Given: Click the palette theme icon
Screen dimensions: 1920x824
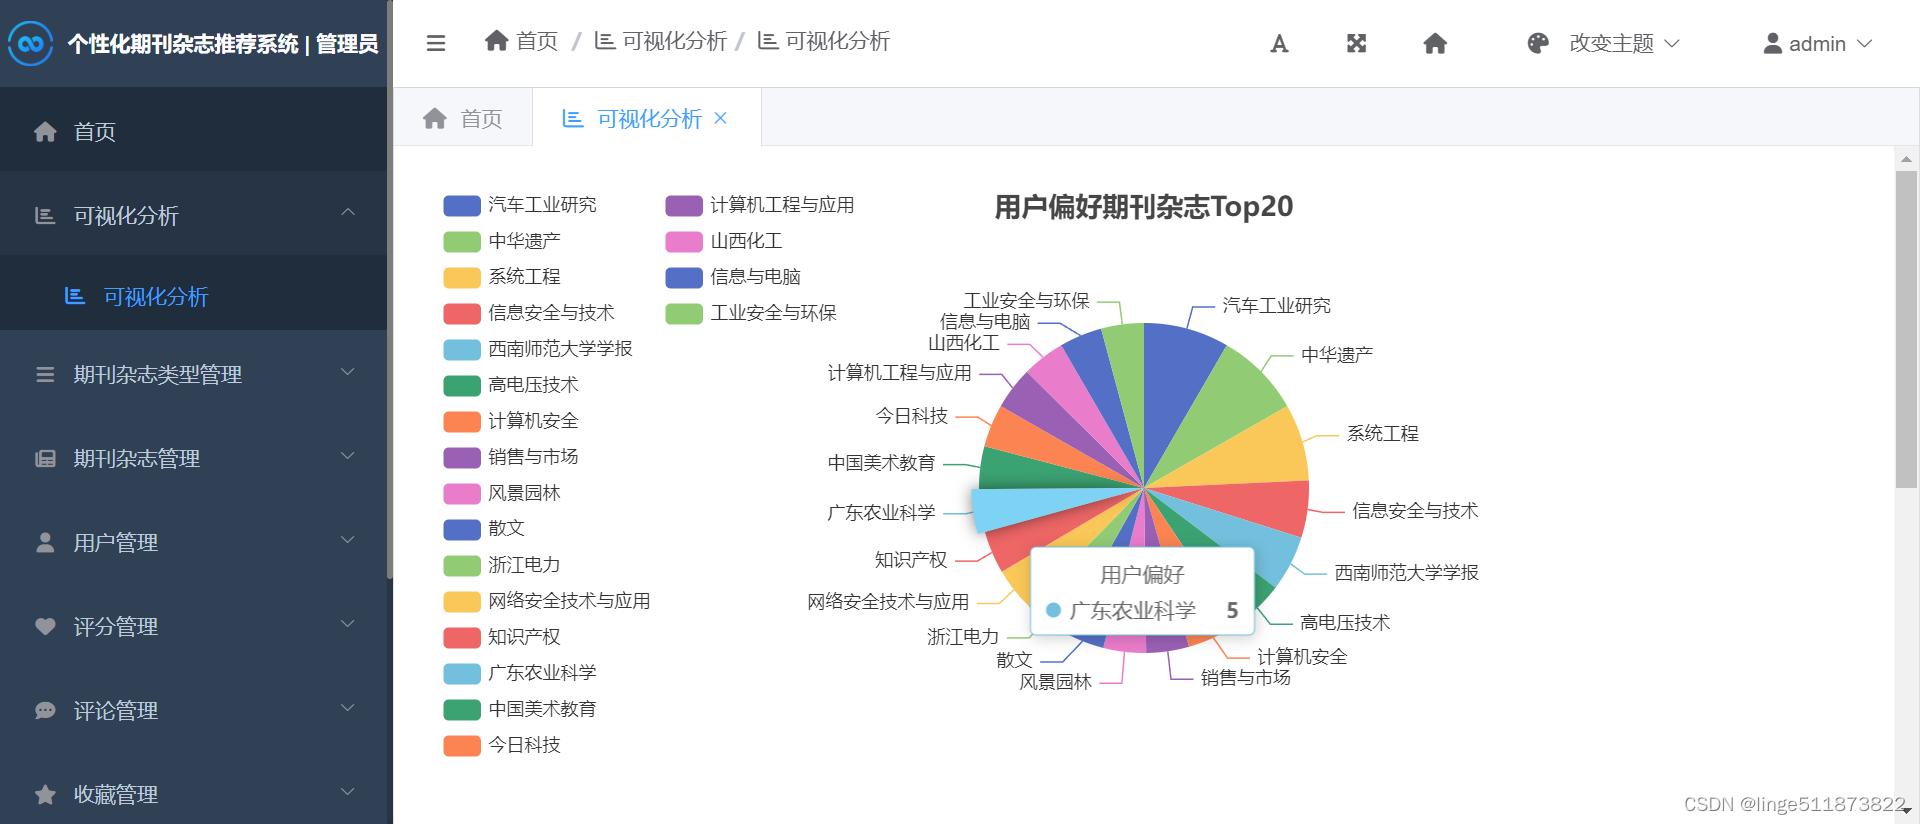Looking at the screenshot, I should [1538, 43].
